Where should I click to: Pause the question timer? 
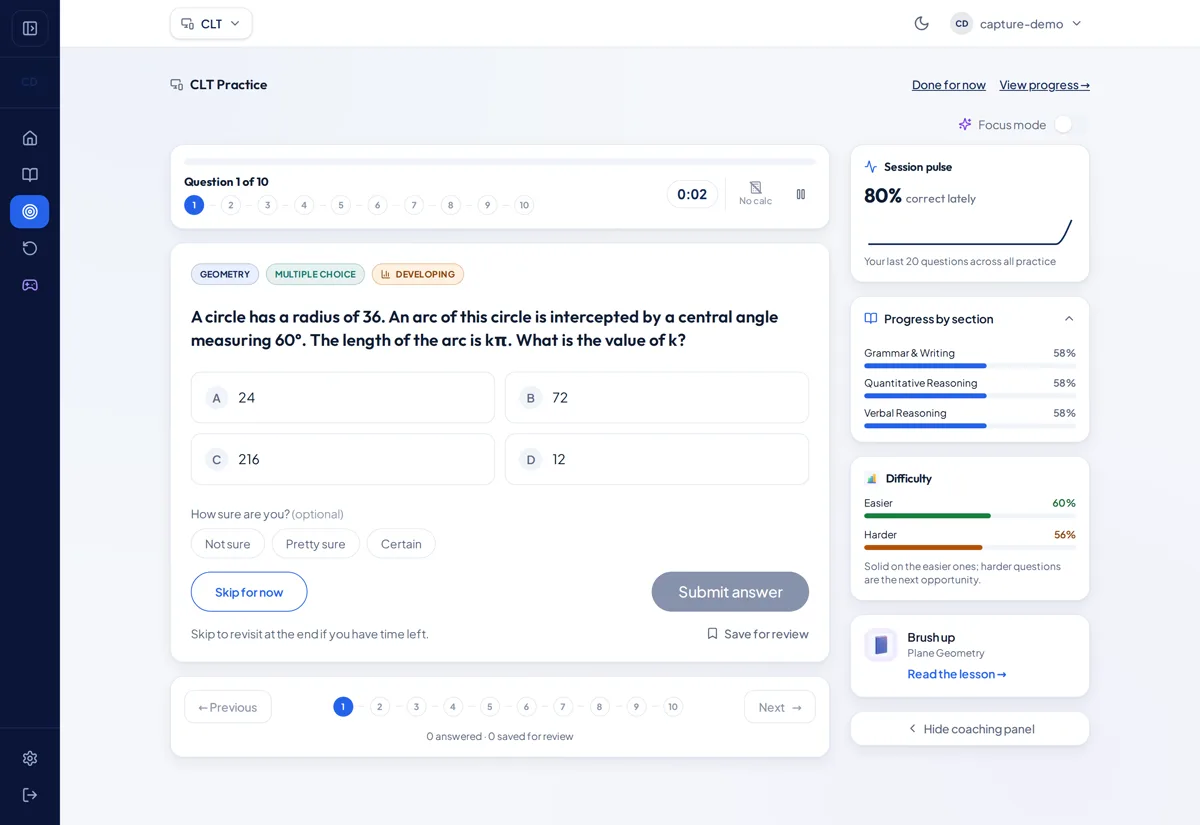coord(801,194)
